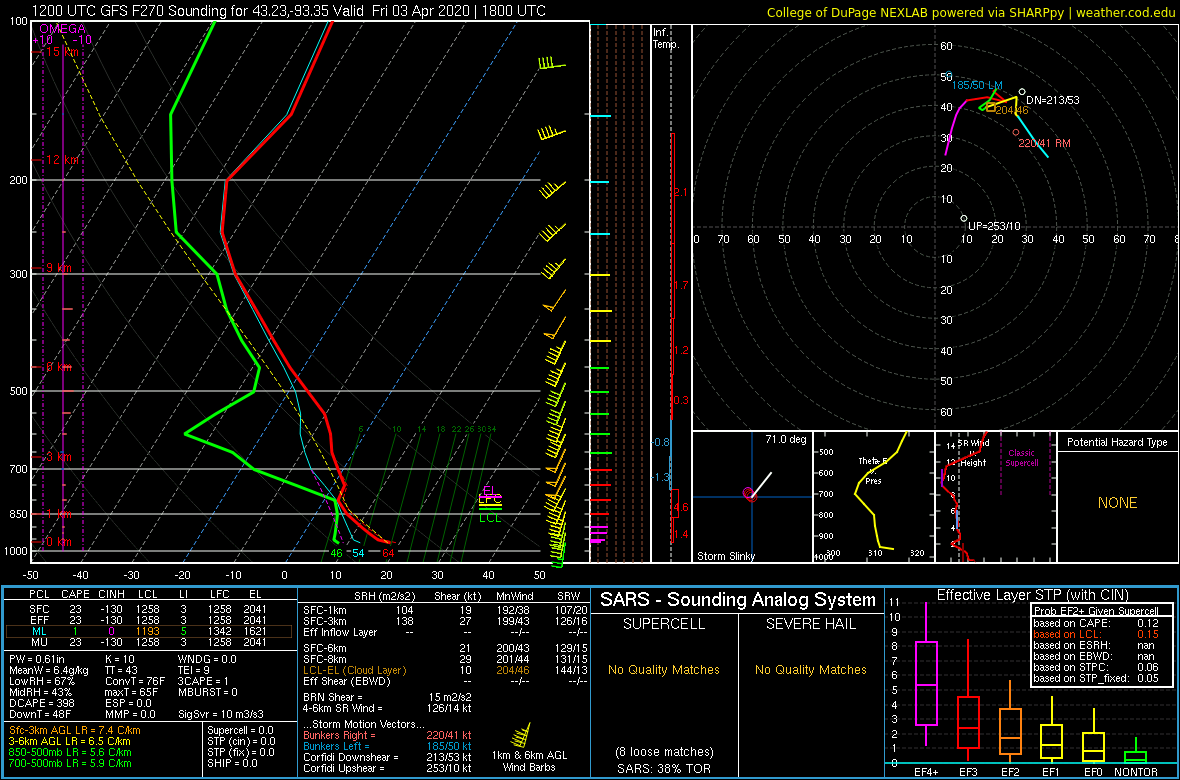Click the NONE hazard type text

1118,503
